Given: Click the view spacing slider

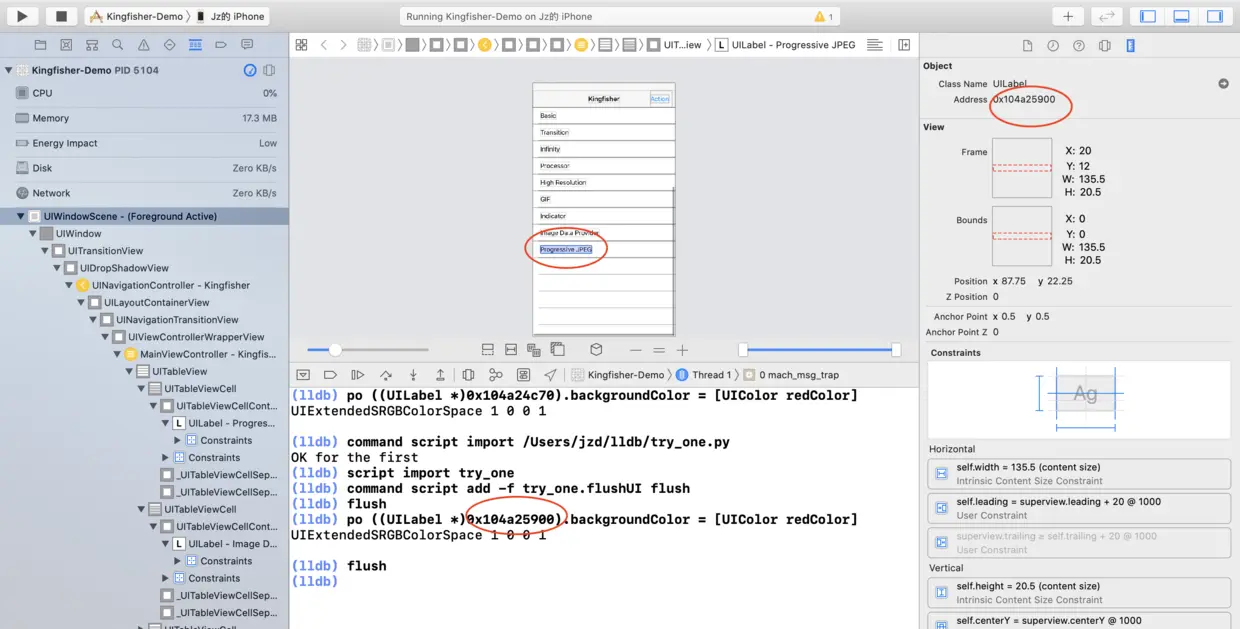Looking at the screenshot, I should pyautogui.click(x=368, y=350).
